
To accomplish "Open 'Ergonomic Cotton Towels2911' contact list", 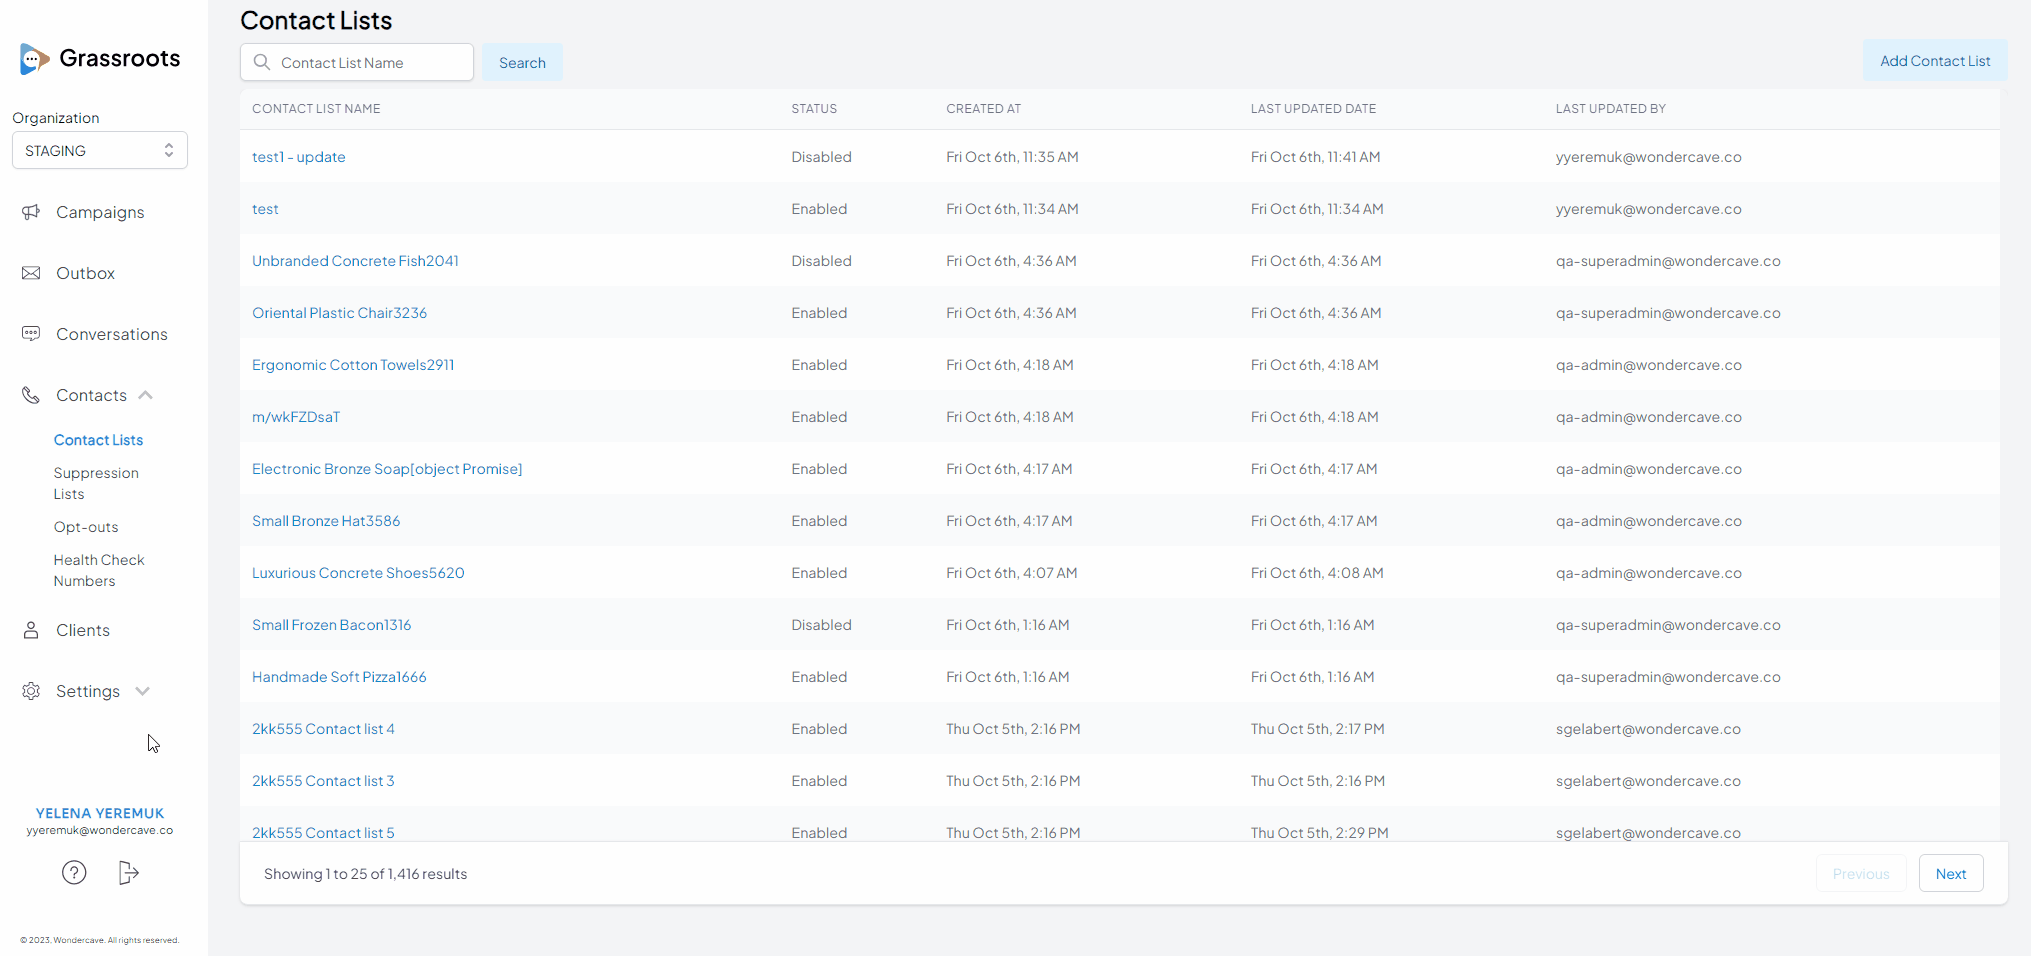I will point(353,365).
